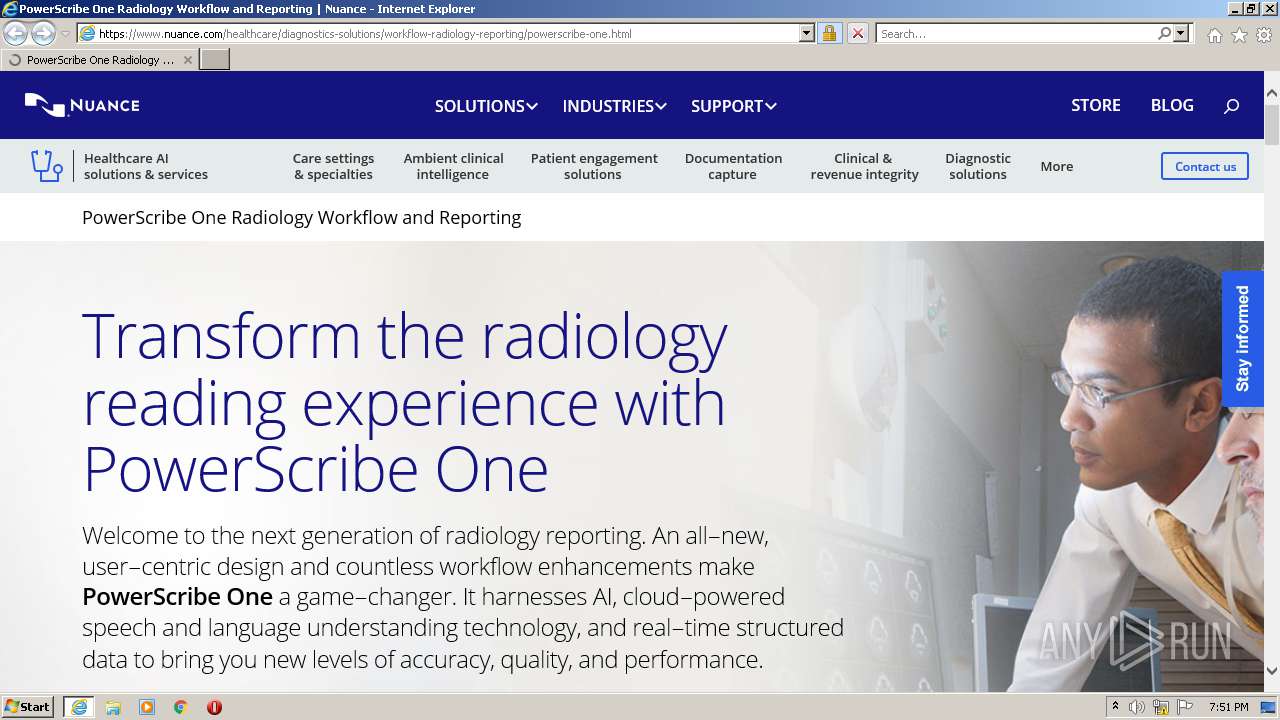The image size is (1280, 720).
Task: Click the healthcare stethoscope icon
Action: coord(46,165)
